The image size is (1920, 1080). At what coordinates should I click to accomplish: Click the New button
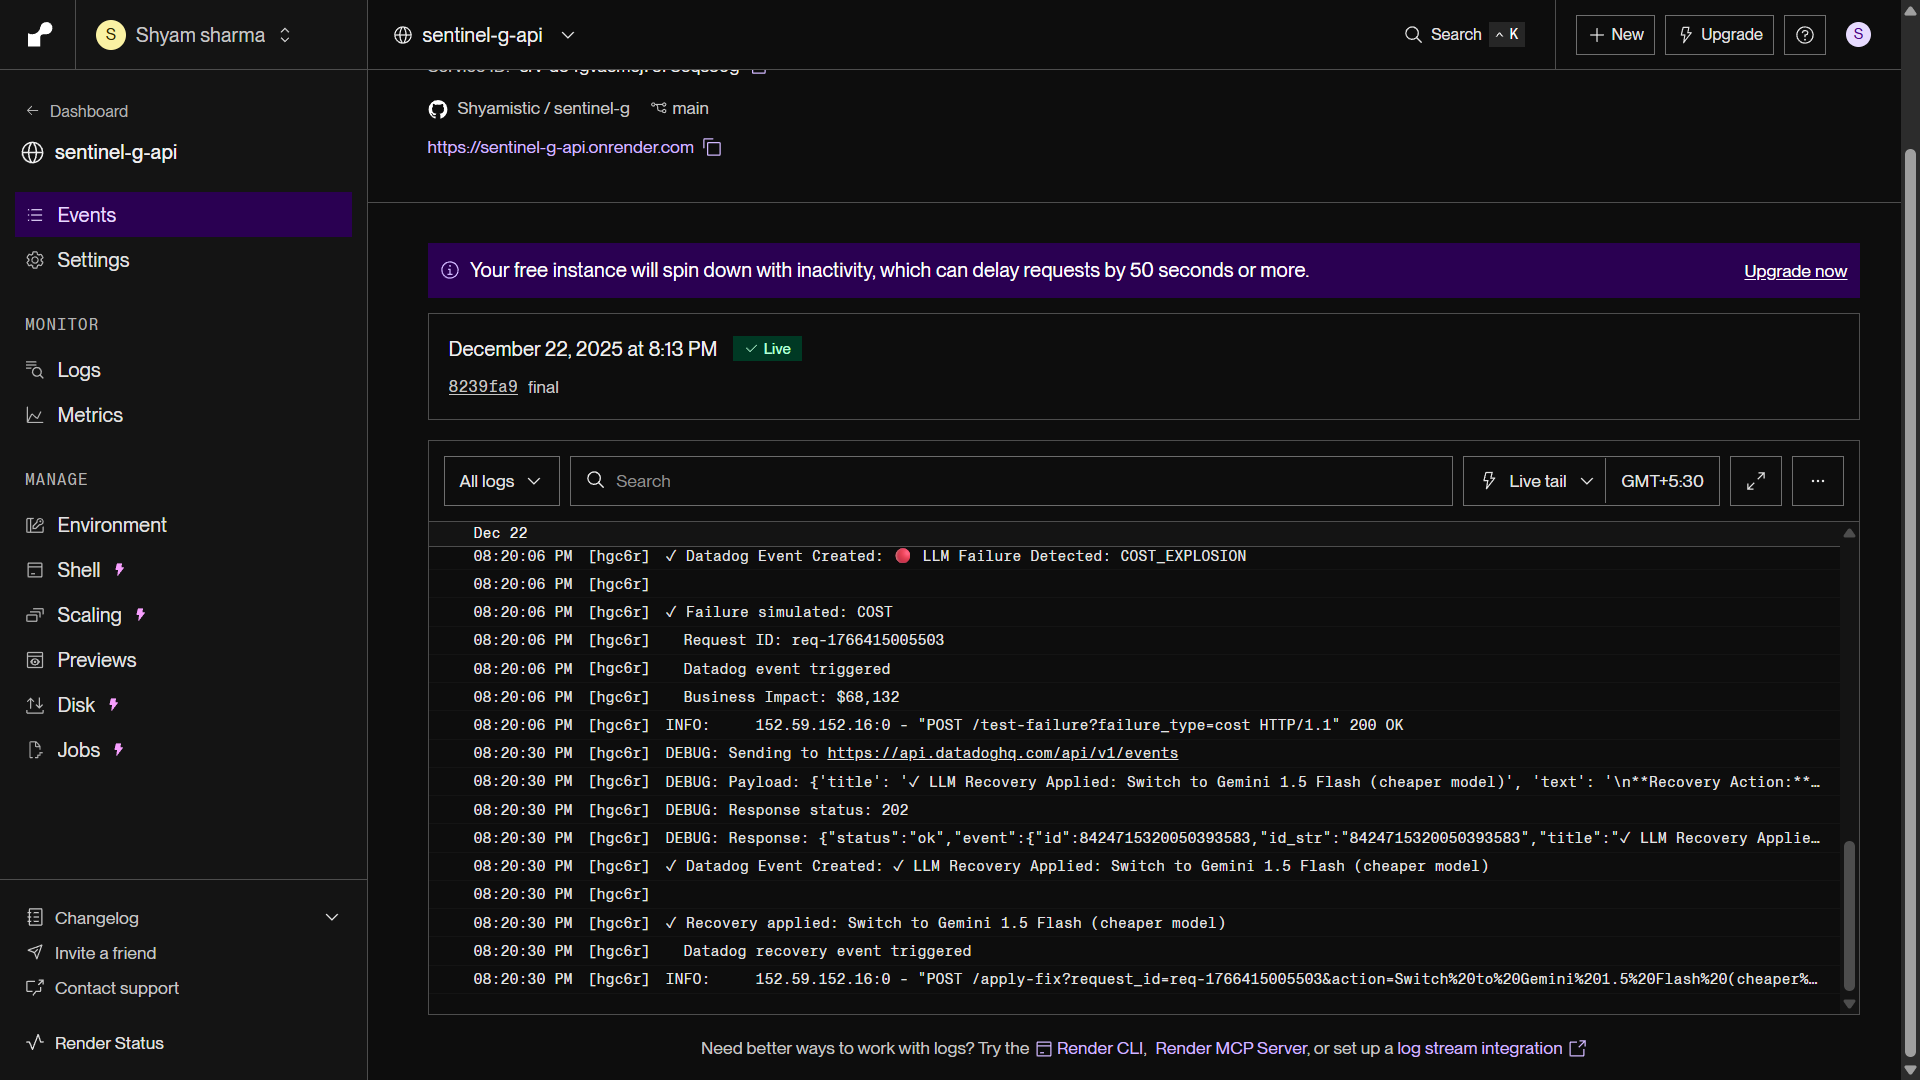[1615, 35]
